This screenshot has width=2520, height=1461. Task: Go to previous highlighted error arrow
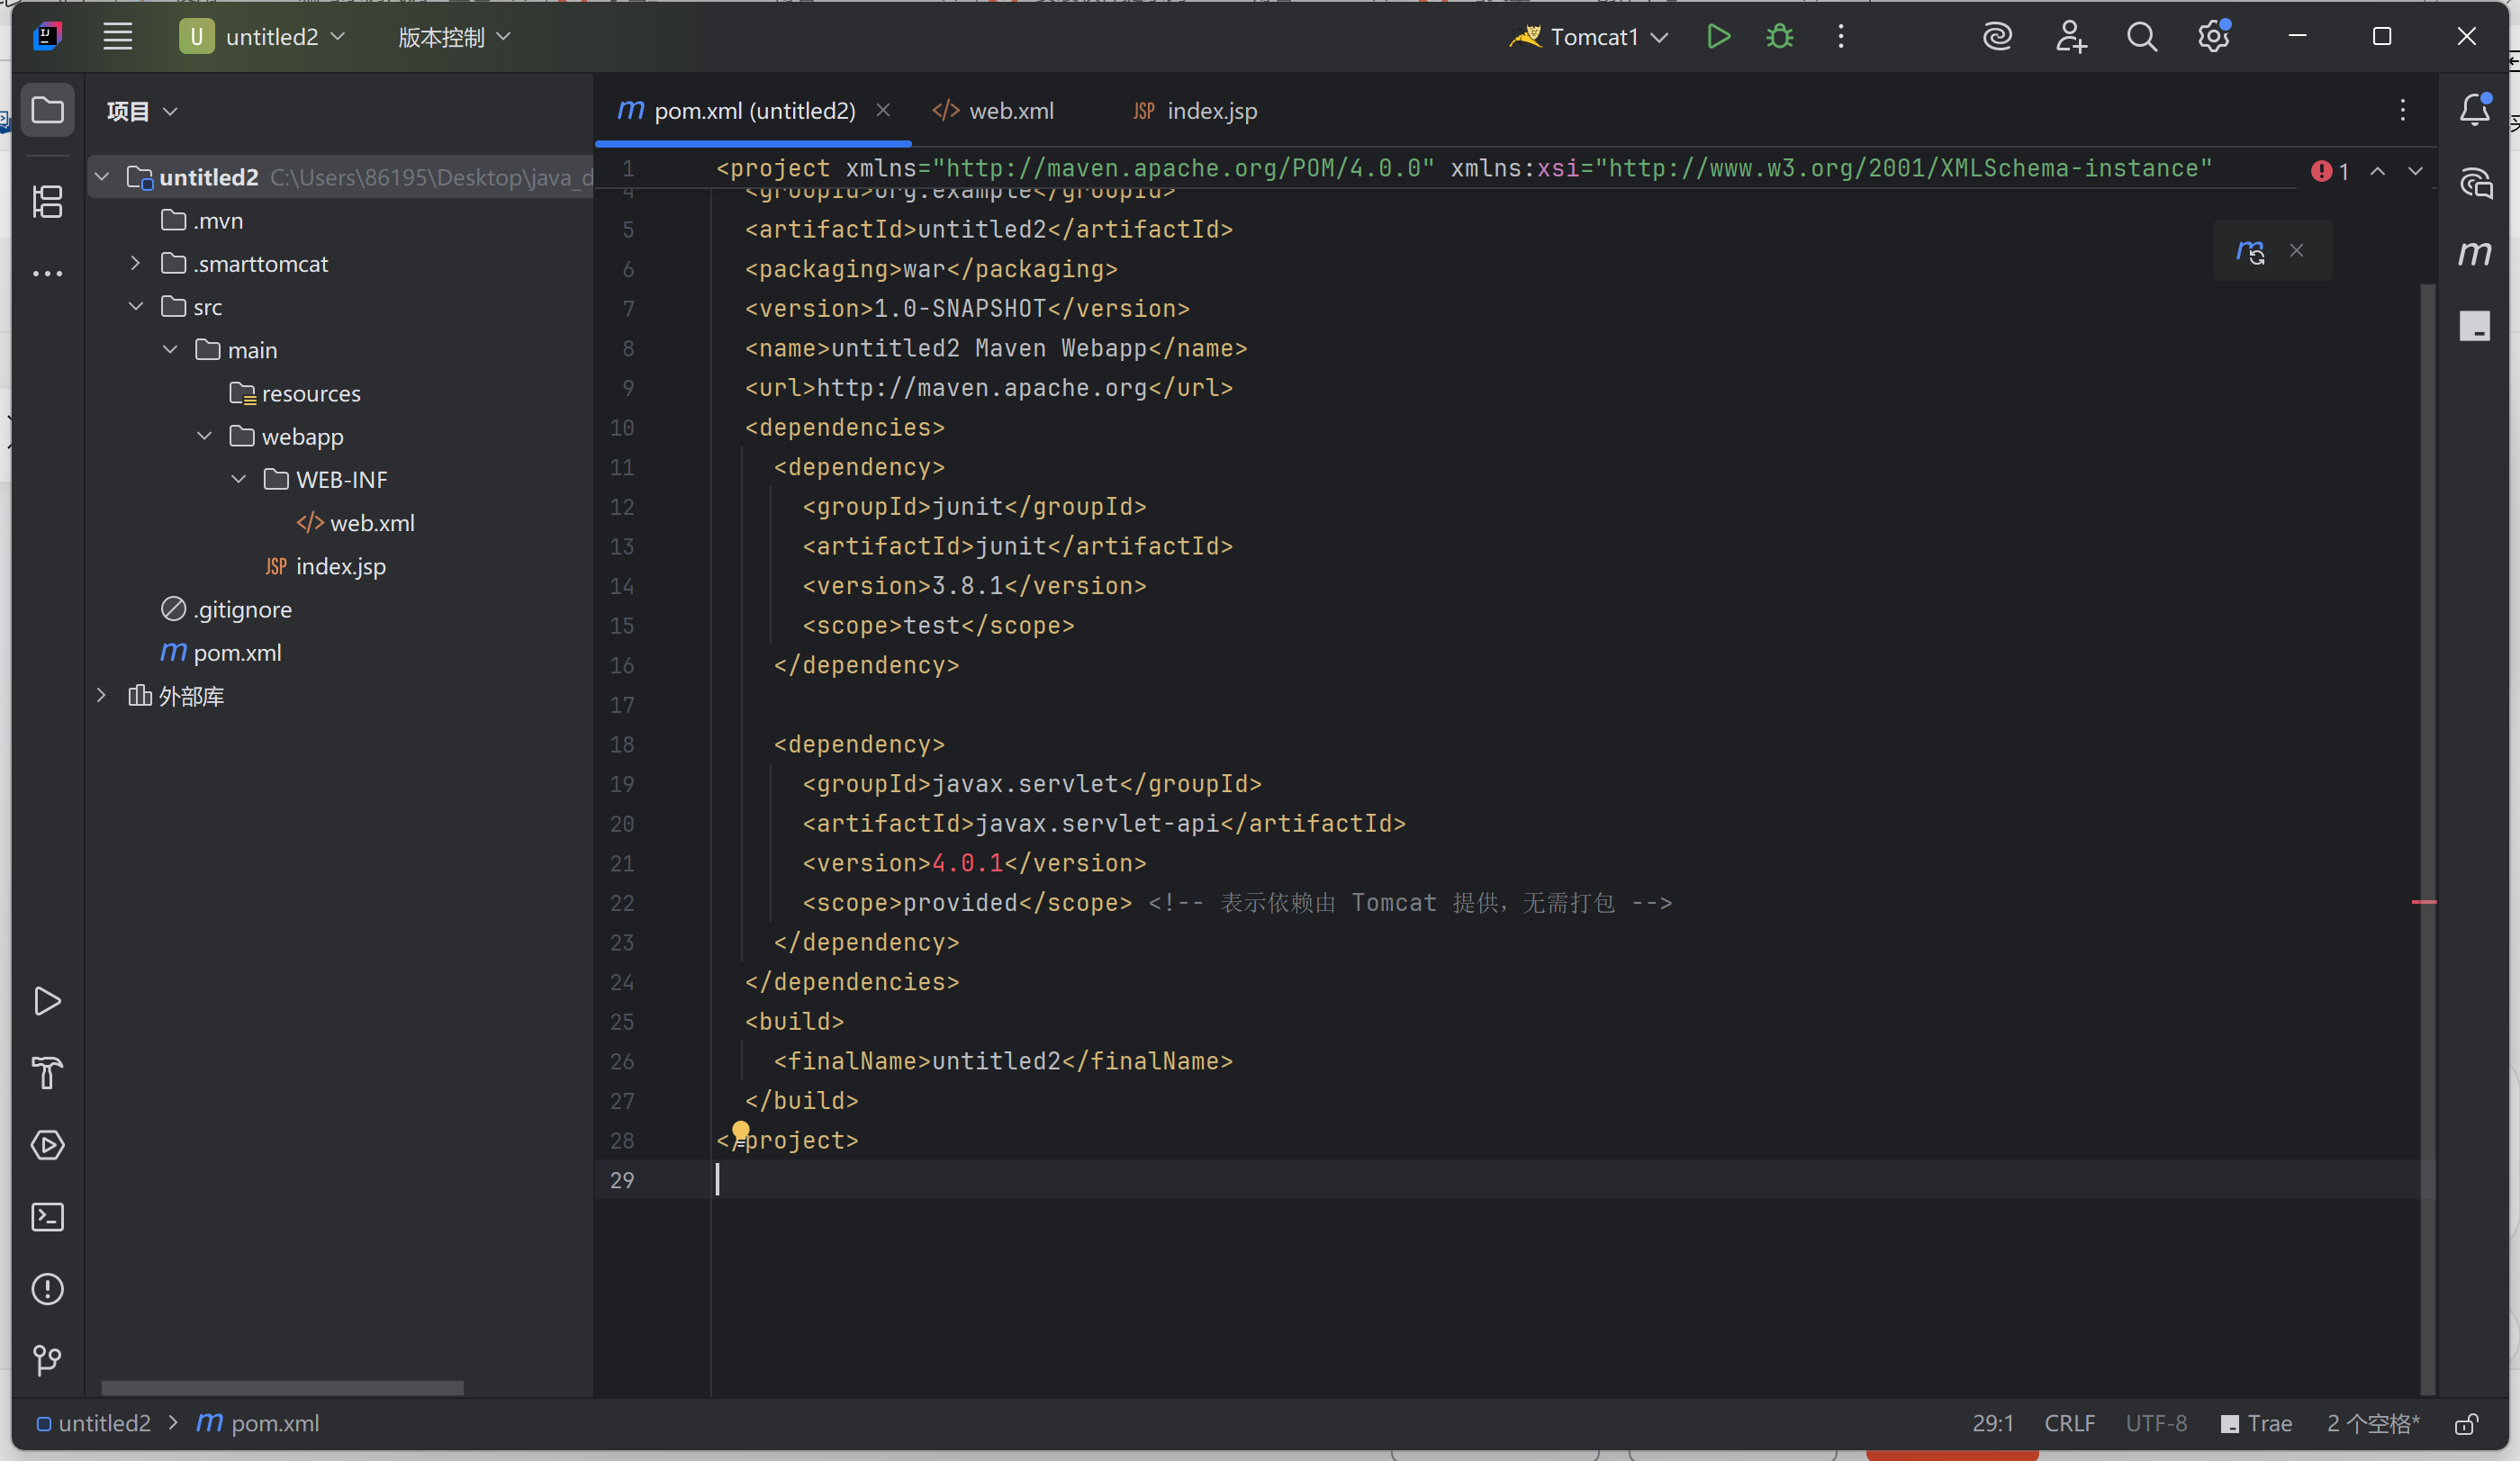point(2378,171)
